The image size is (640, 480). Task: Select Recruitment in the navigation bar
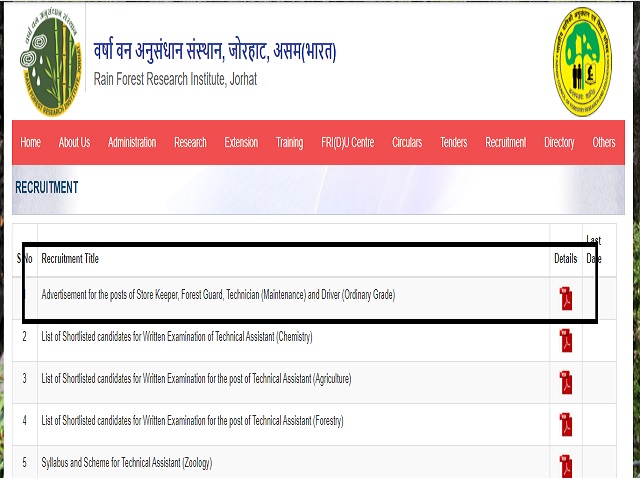coord(505,143)
